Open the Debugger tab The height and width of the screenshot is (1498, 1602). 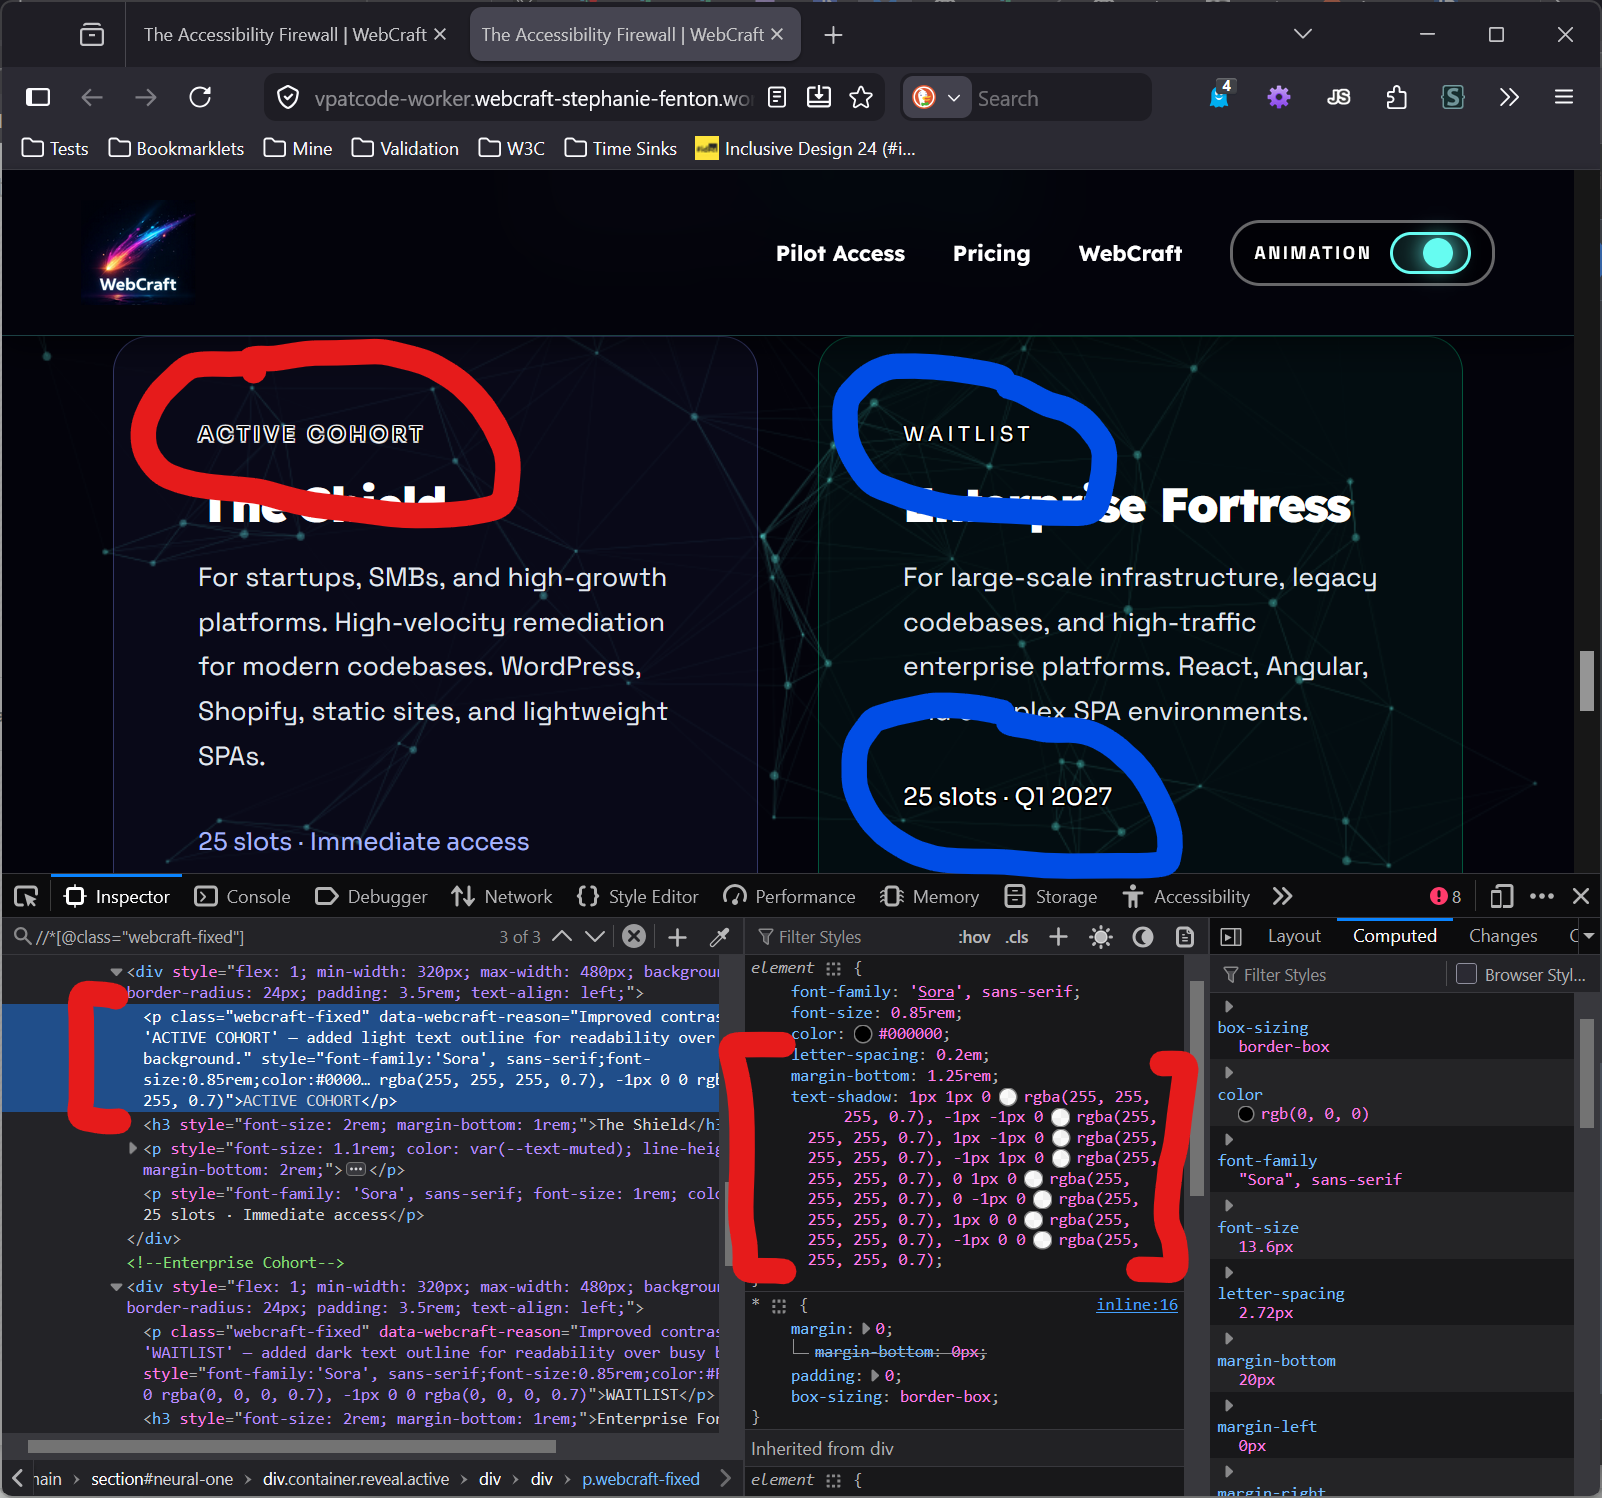click(371, 896)
